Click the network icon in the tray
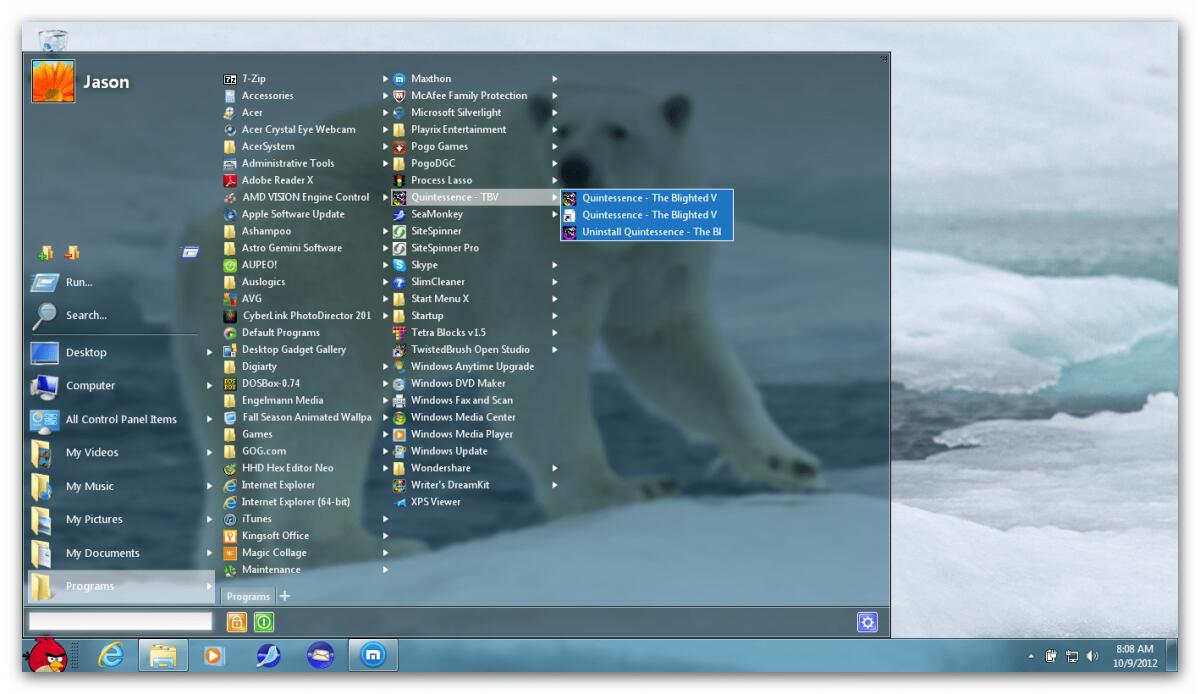 coord(1072,657)
